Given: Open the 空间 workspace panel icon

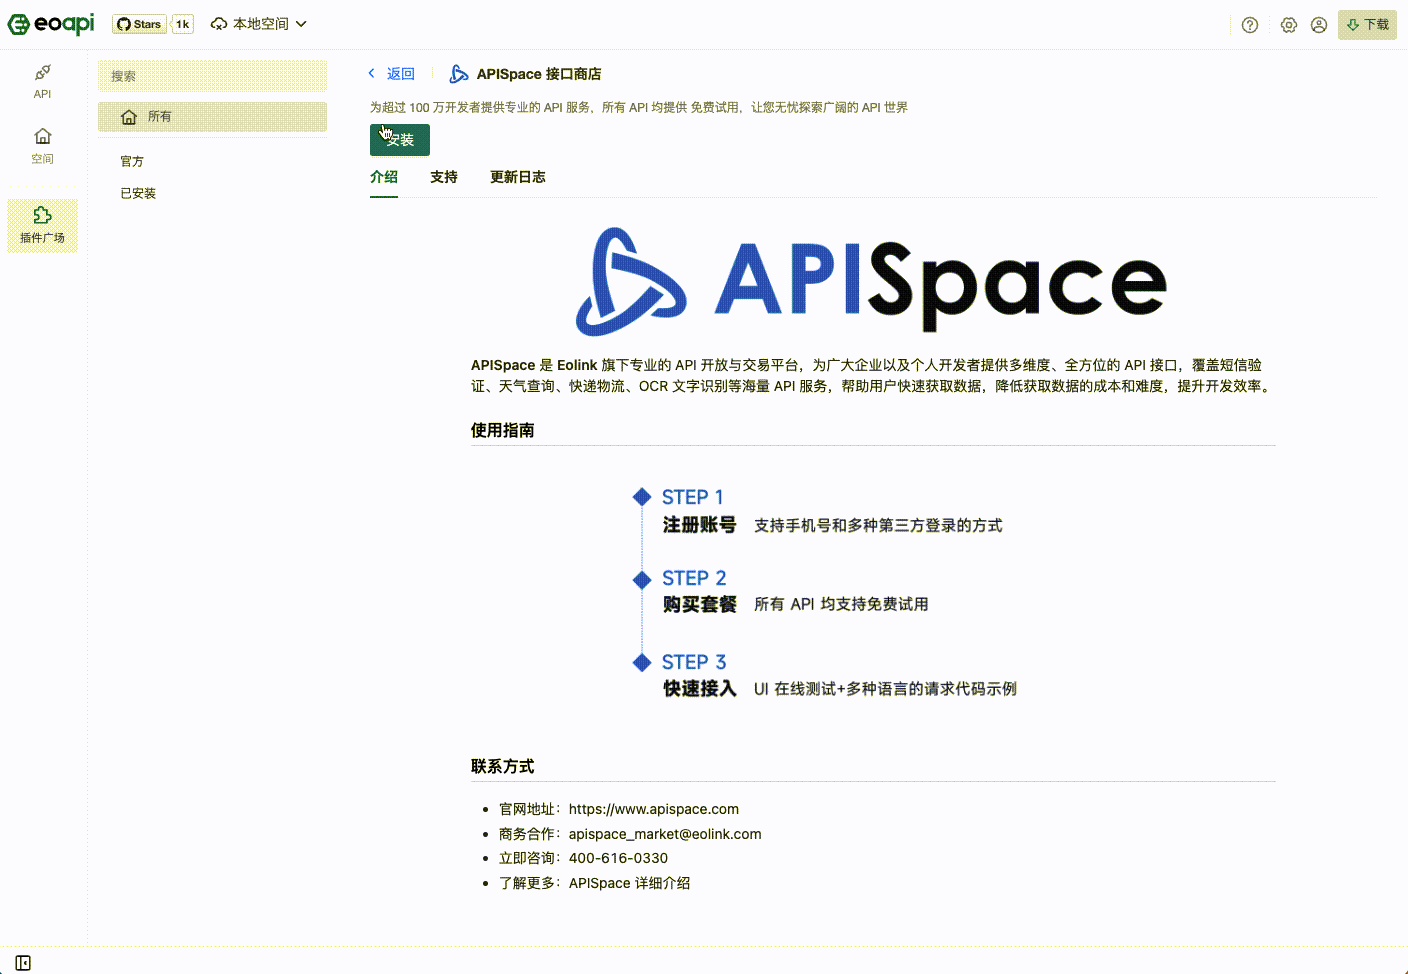Looking at the screenshot, I should click(x=42, y=144).
